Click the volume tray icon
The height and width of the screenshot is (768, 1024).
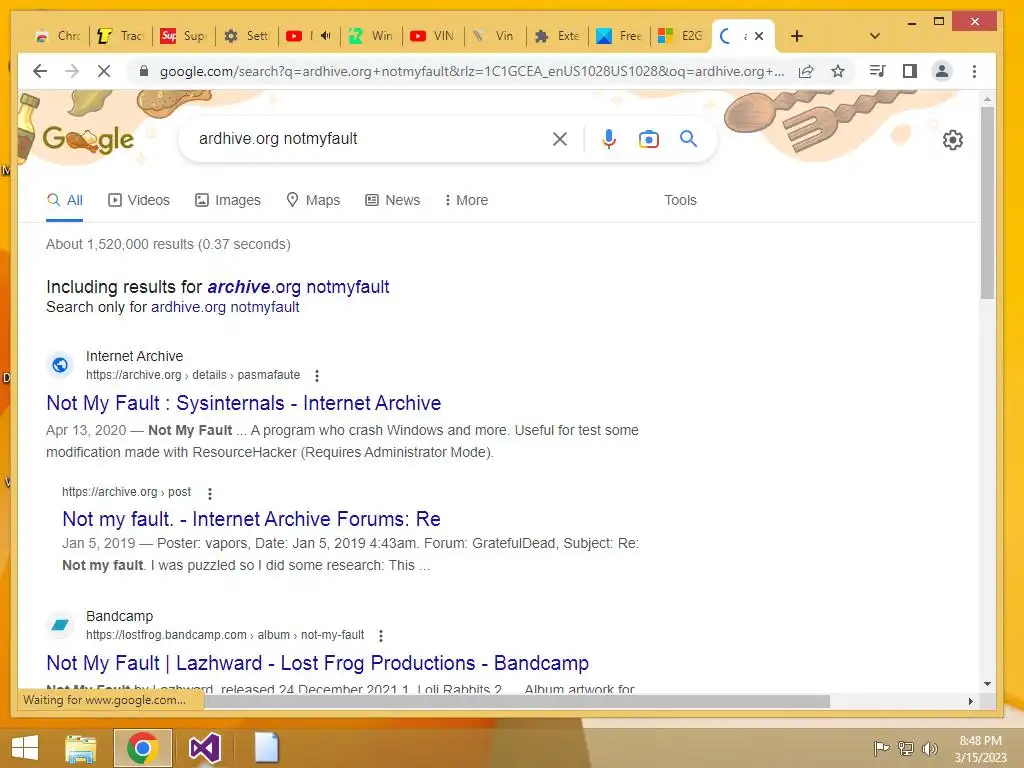[x=929, y=748]
